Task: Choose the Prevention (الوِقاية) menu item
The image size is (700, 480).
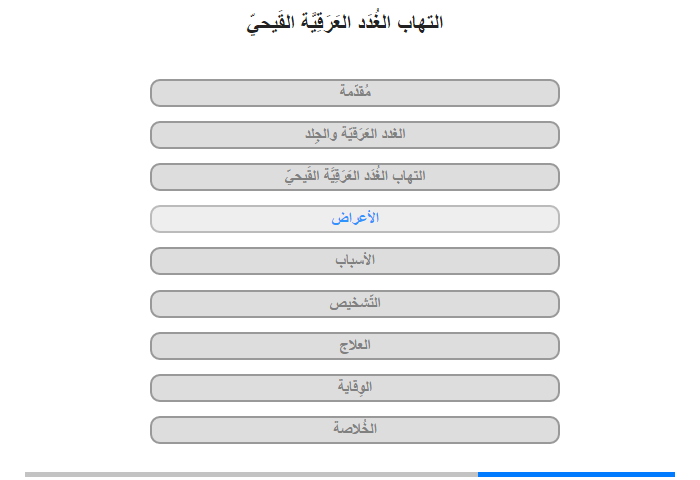Action: [355, 388]
